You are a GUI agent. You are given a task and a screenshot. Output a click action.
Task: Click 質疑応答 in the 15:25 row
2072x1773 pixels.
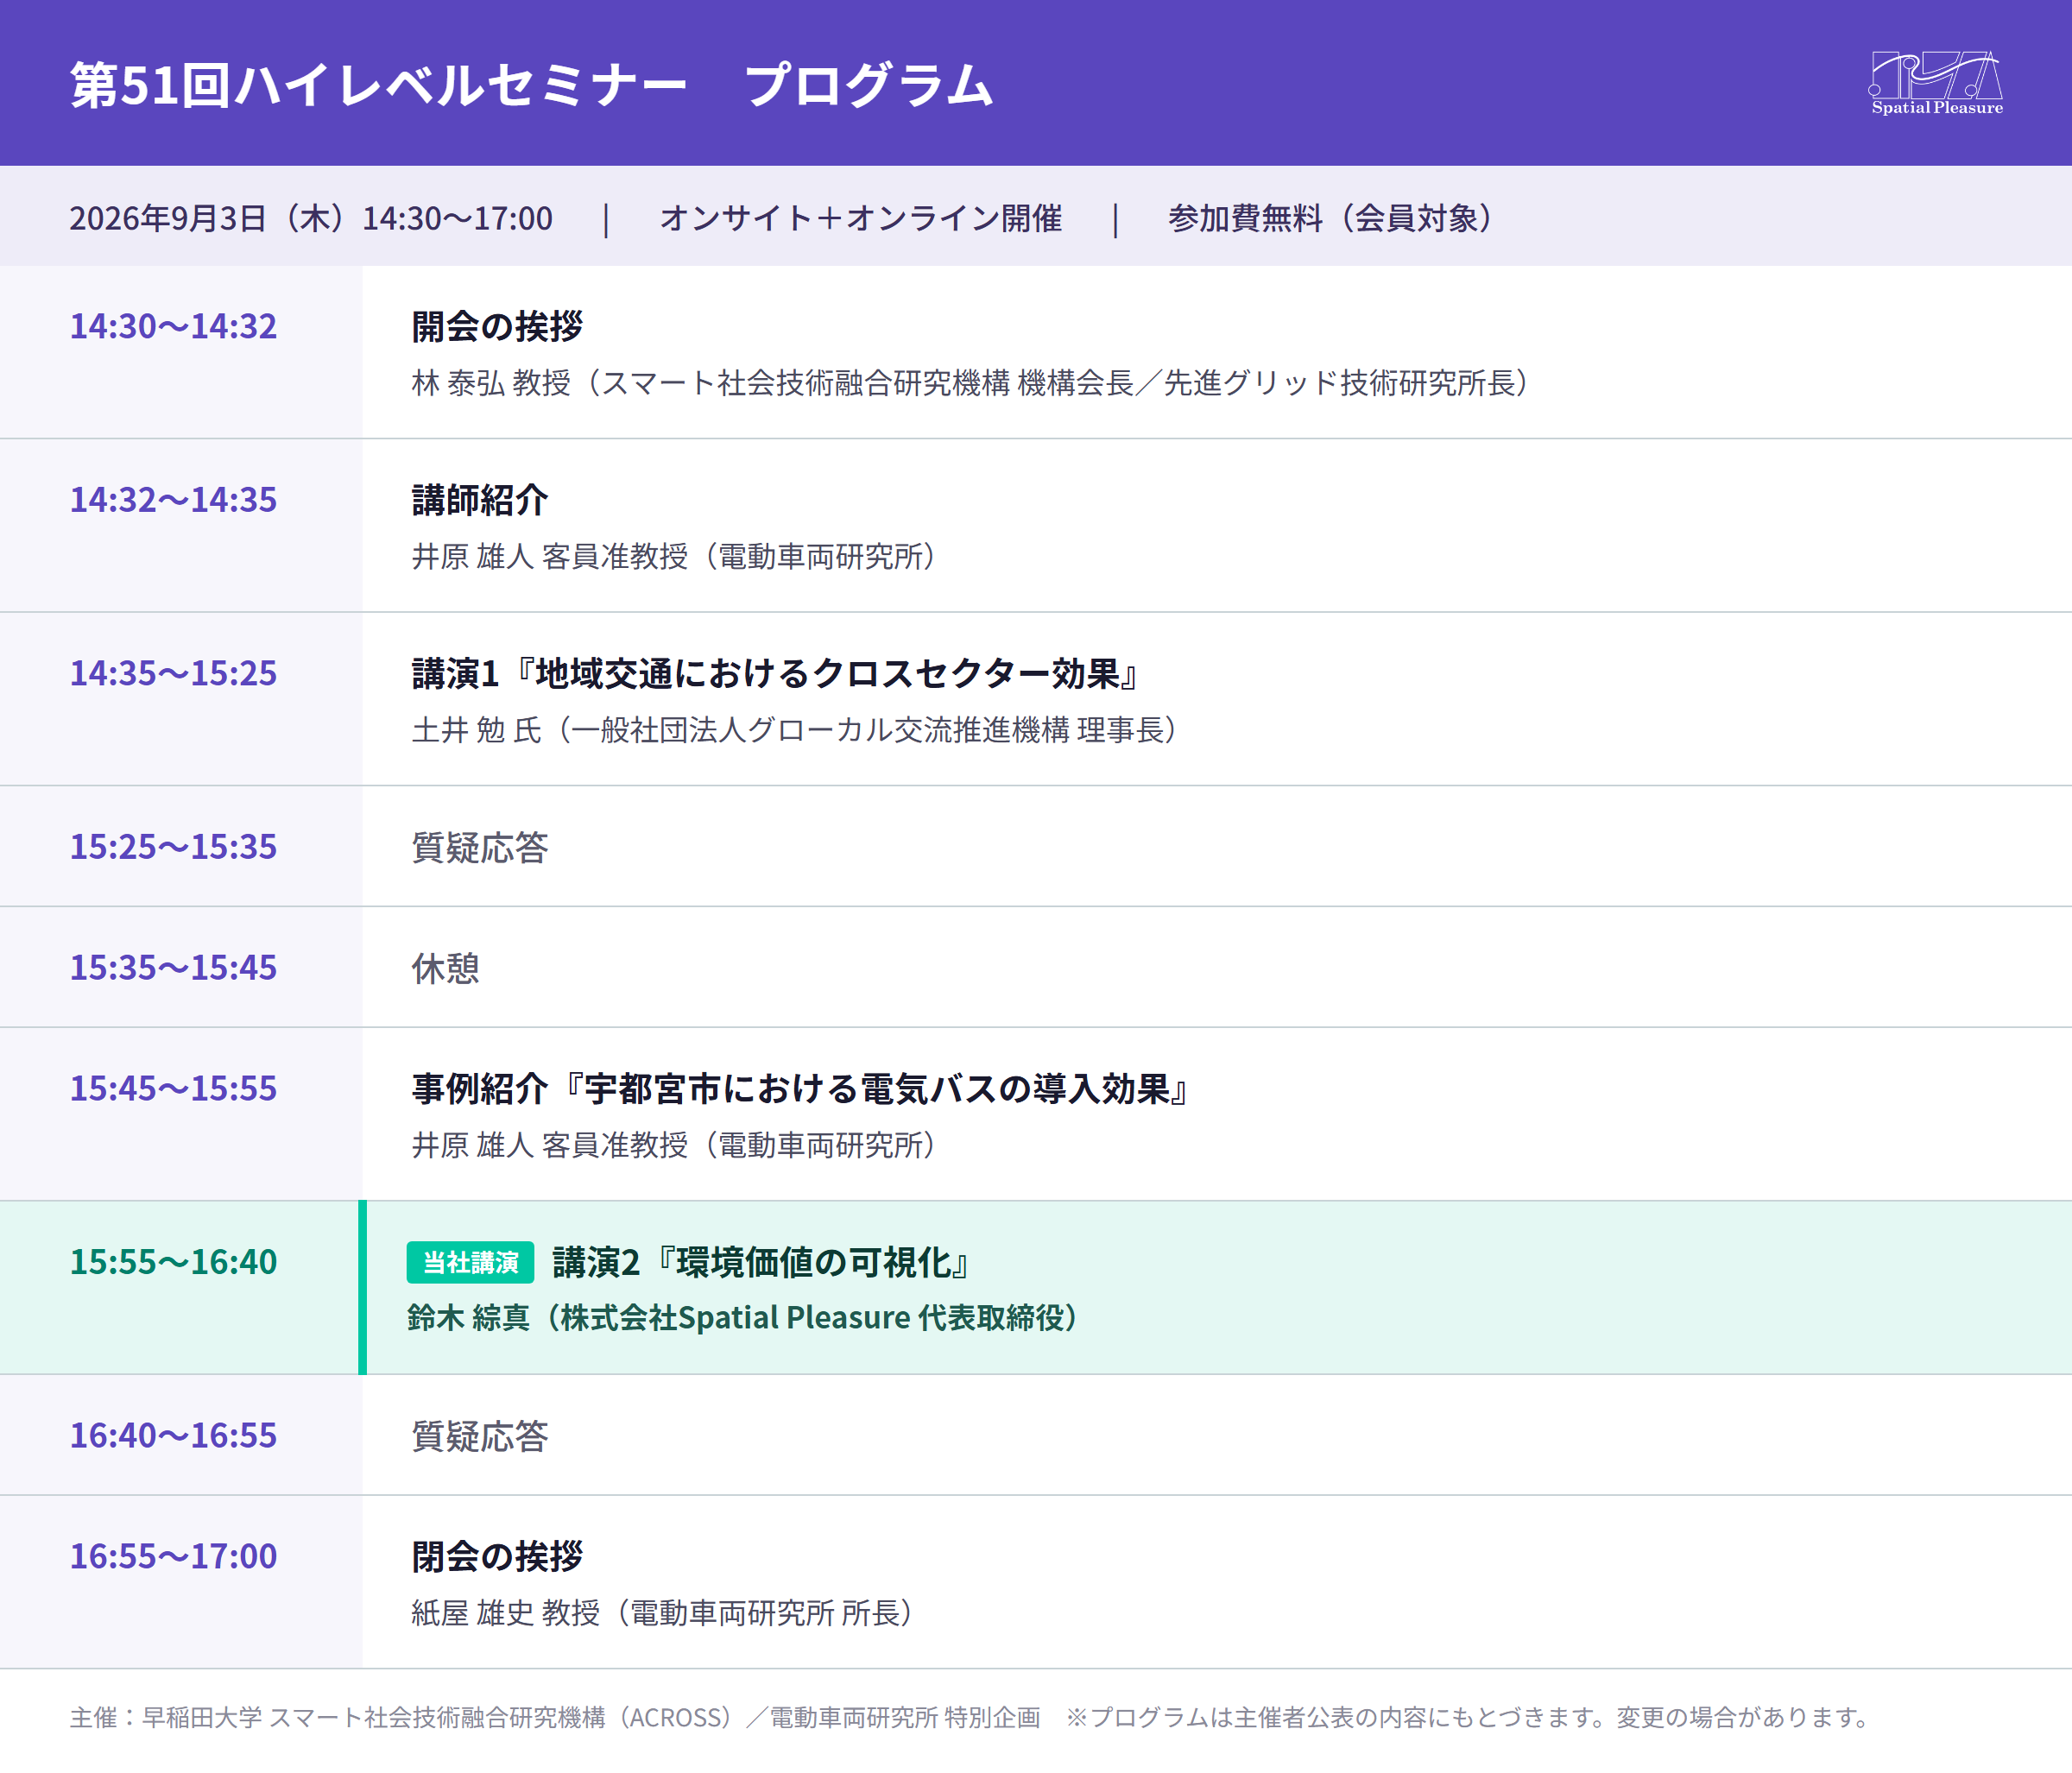(x=480, y=848)
